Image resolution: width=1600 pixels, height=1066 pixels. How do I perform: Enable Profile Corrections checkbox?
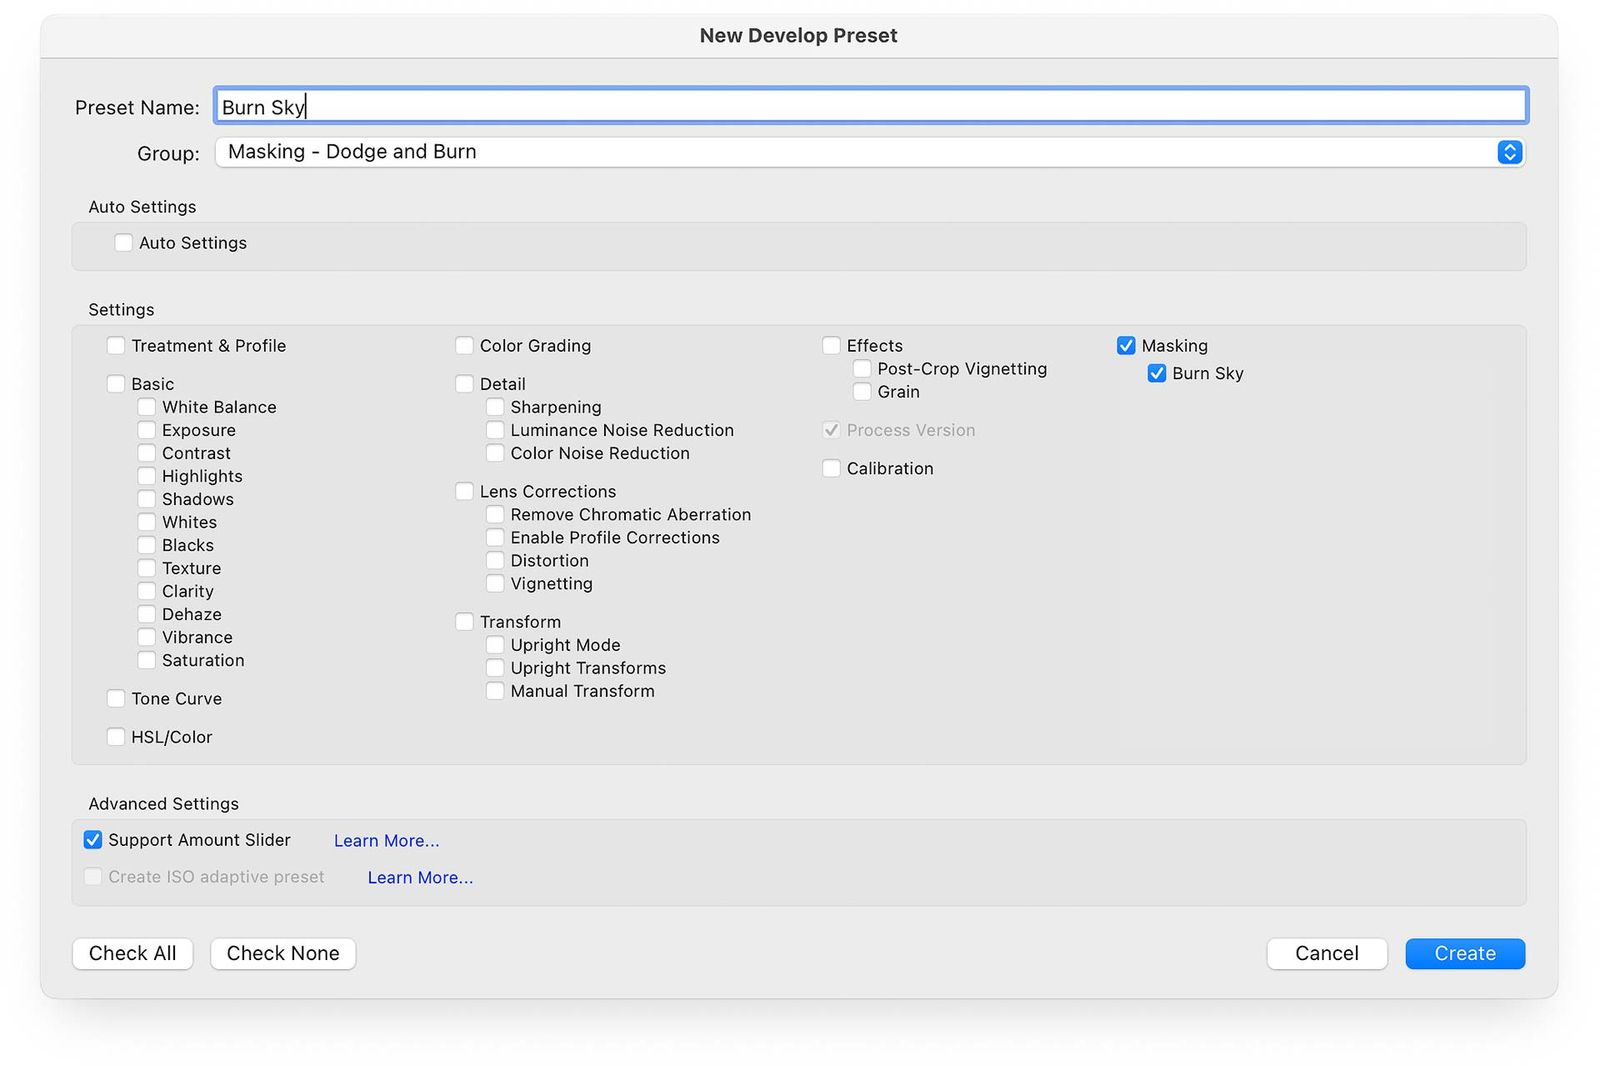pos(495,538)
